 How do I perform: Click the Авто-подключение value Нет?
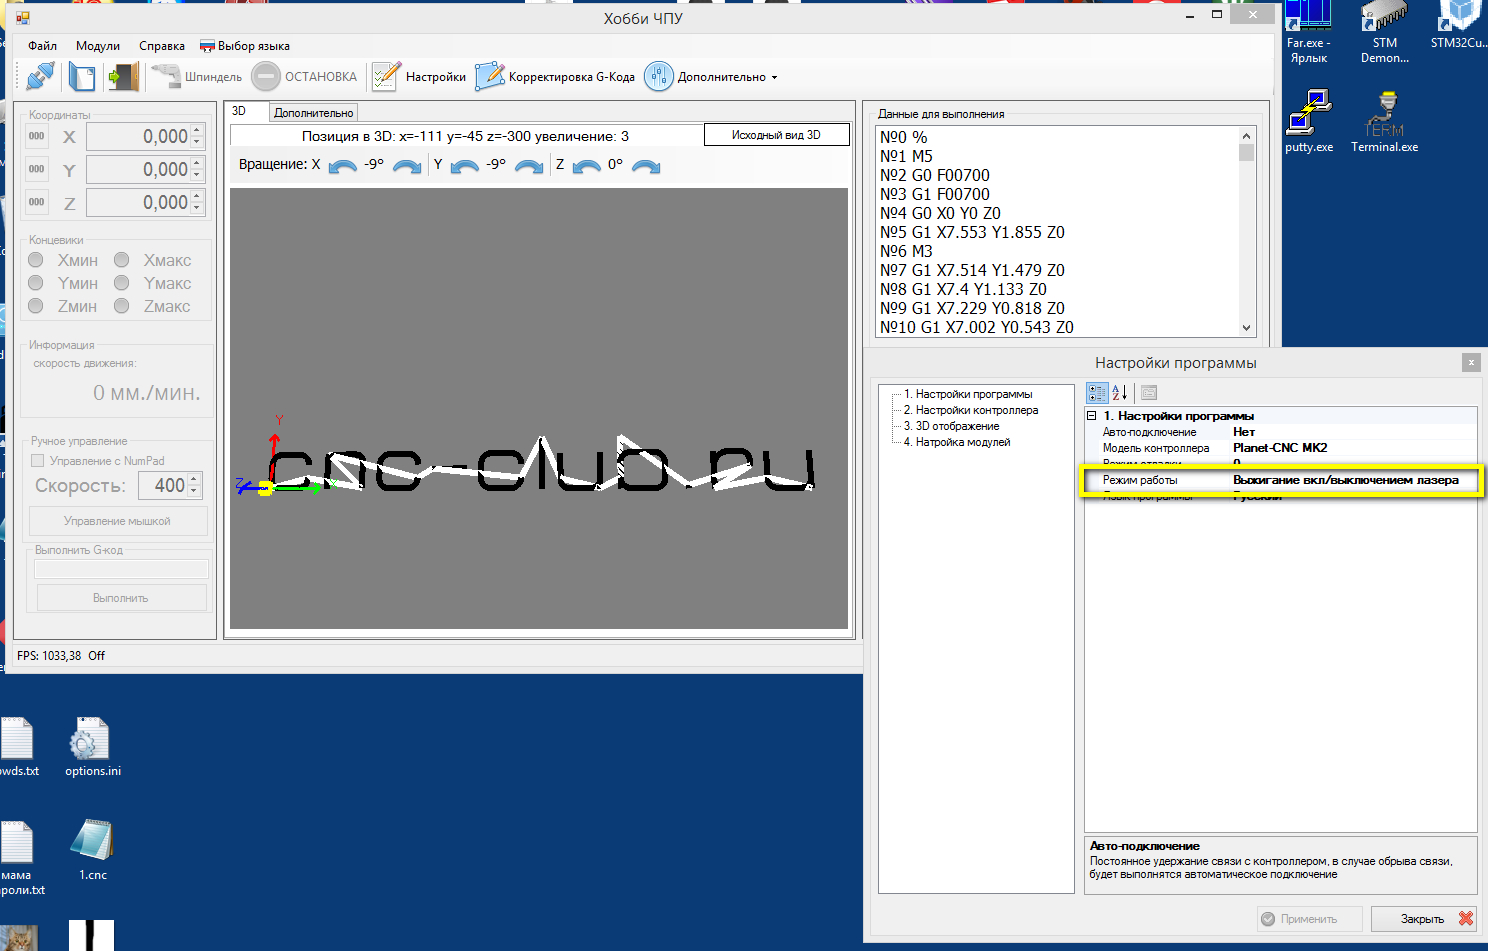point(1354,432)
